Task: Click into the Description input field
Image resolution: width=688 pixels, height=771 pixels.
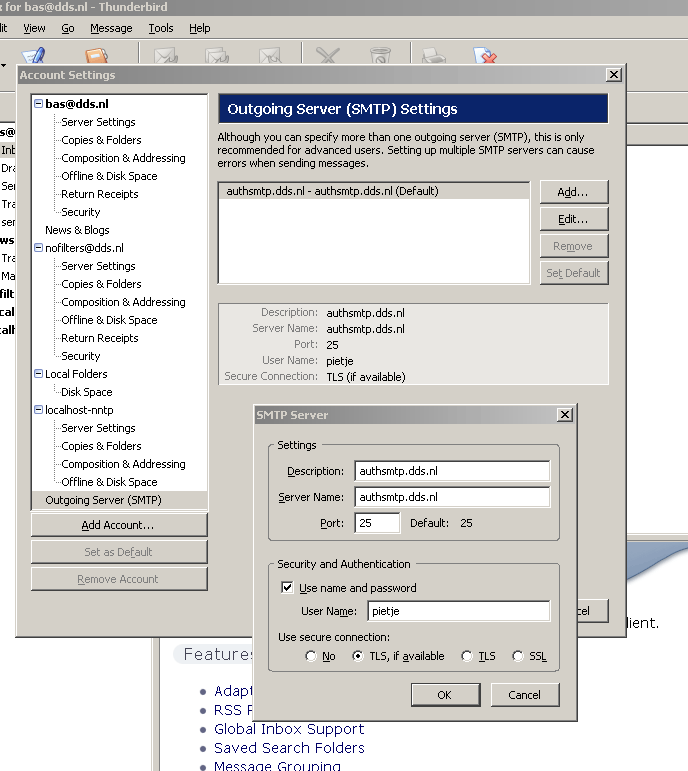Action: point(452,471)
